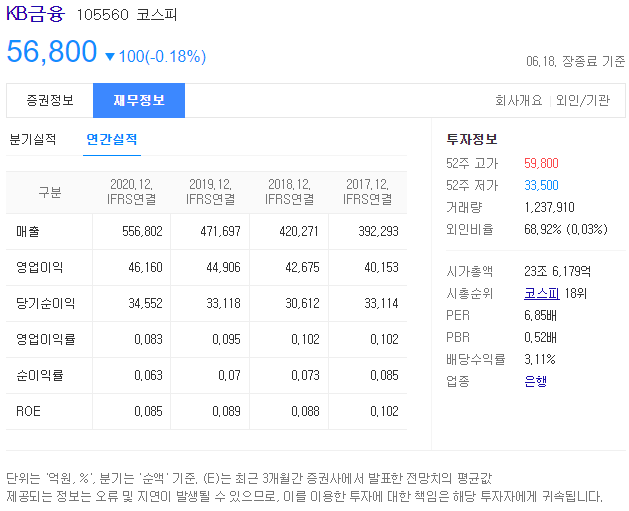The height and width of the screenshot is (511, 629).
Task: Open the 분기실적 sub-tab
Action: click(32, 139)
